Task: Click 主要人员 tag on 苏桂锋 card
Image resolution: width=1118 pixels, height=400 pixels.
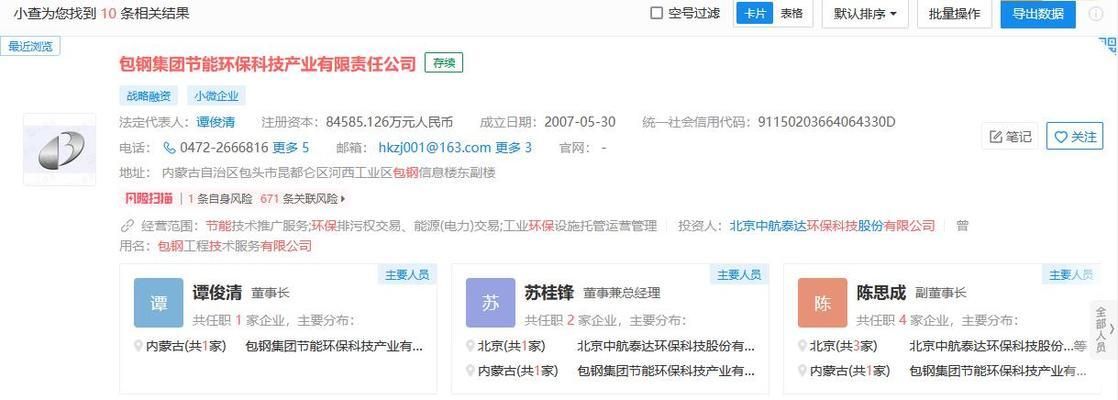Action: 739,275
